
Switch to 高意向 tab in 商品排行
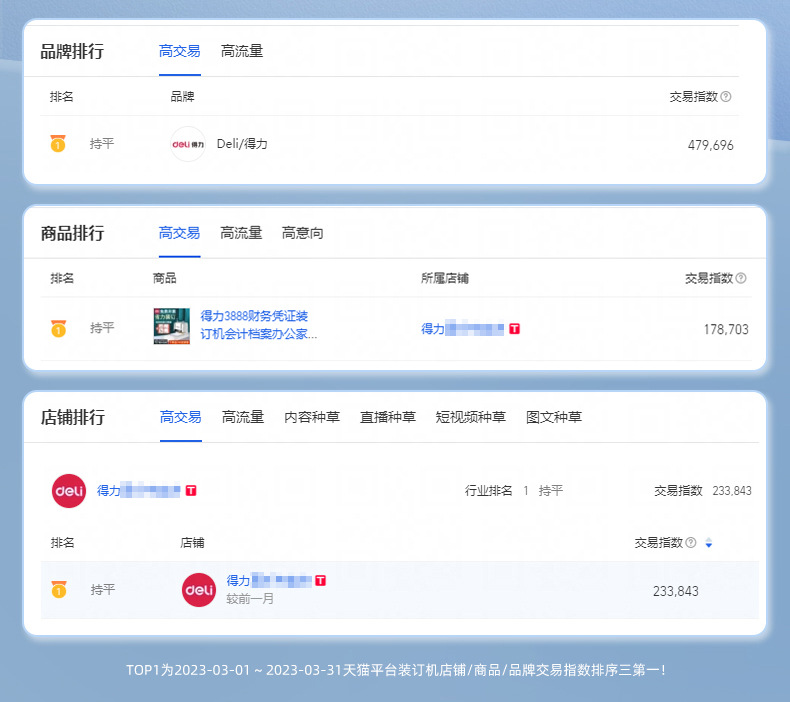point(303,233)
